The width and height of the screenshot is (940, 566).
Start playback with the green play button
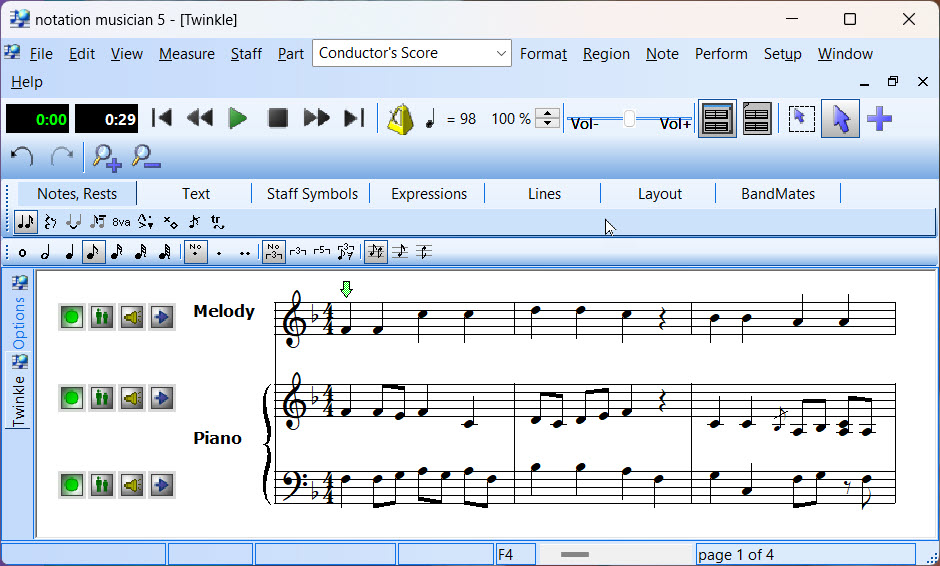click(x=238, y=118)
